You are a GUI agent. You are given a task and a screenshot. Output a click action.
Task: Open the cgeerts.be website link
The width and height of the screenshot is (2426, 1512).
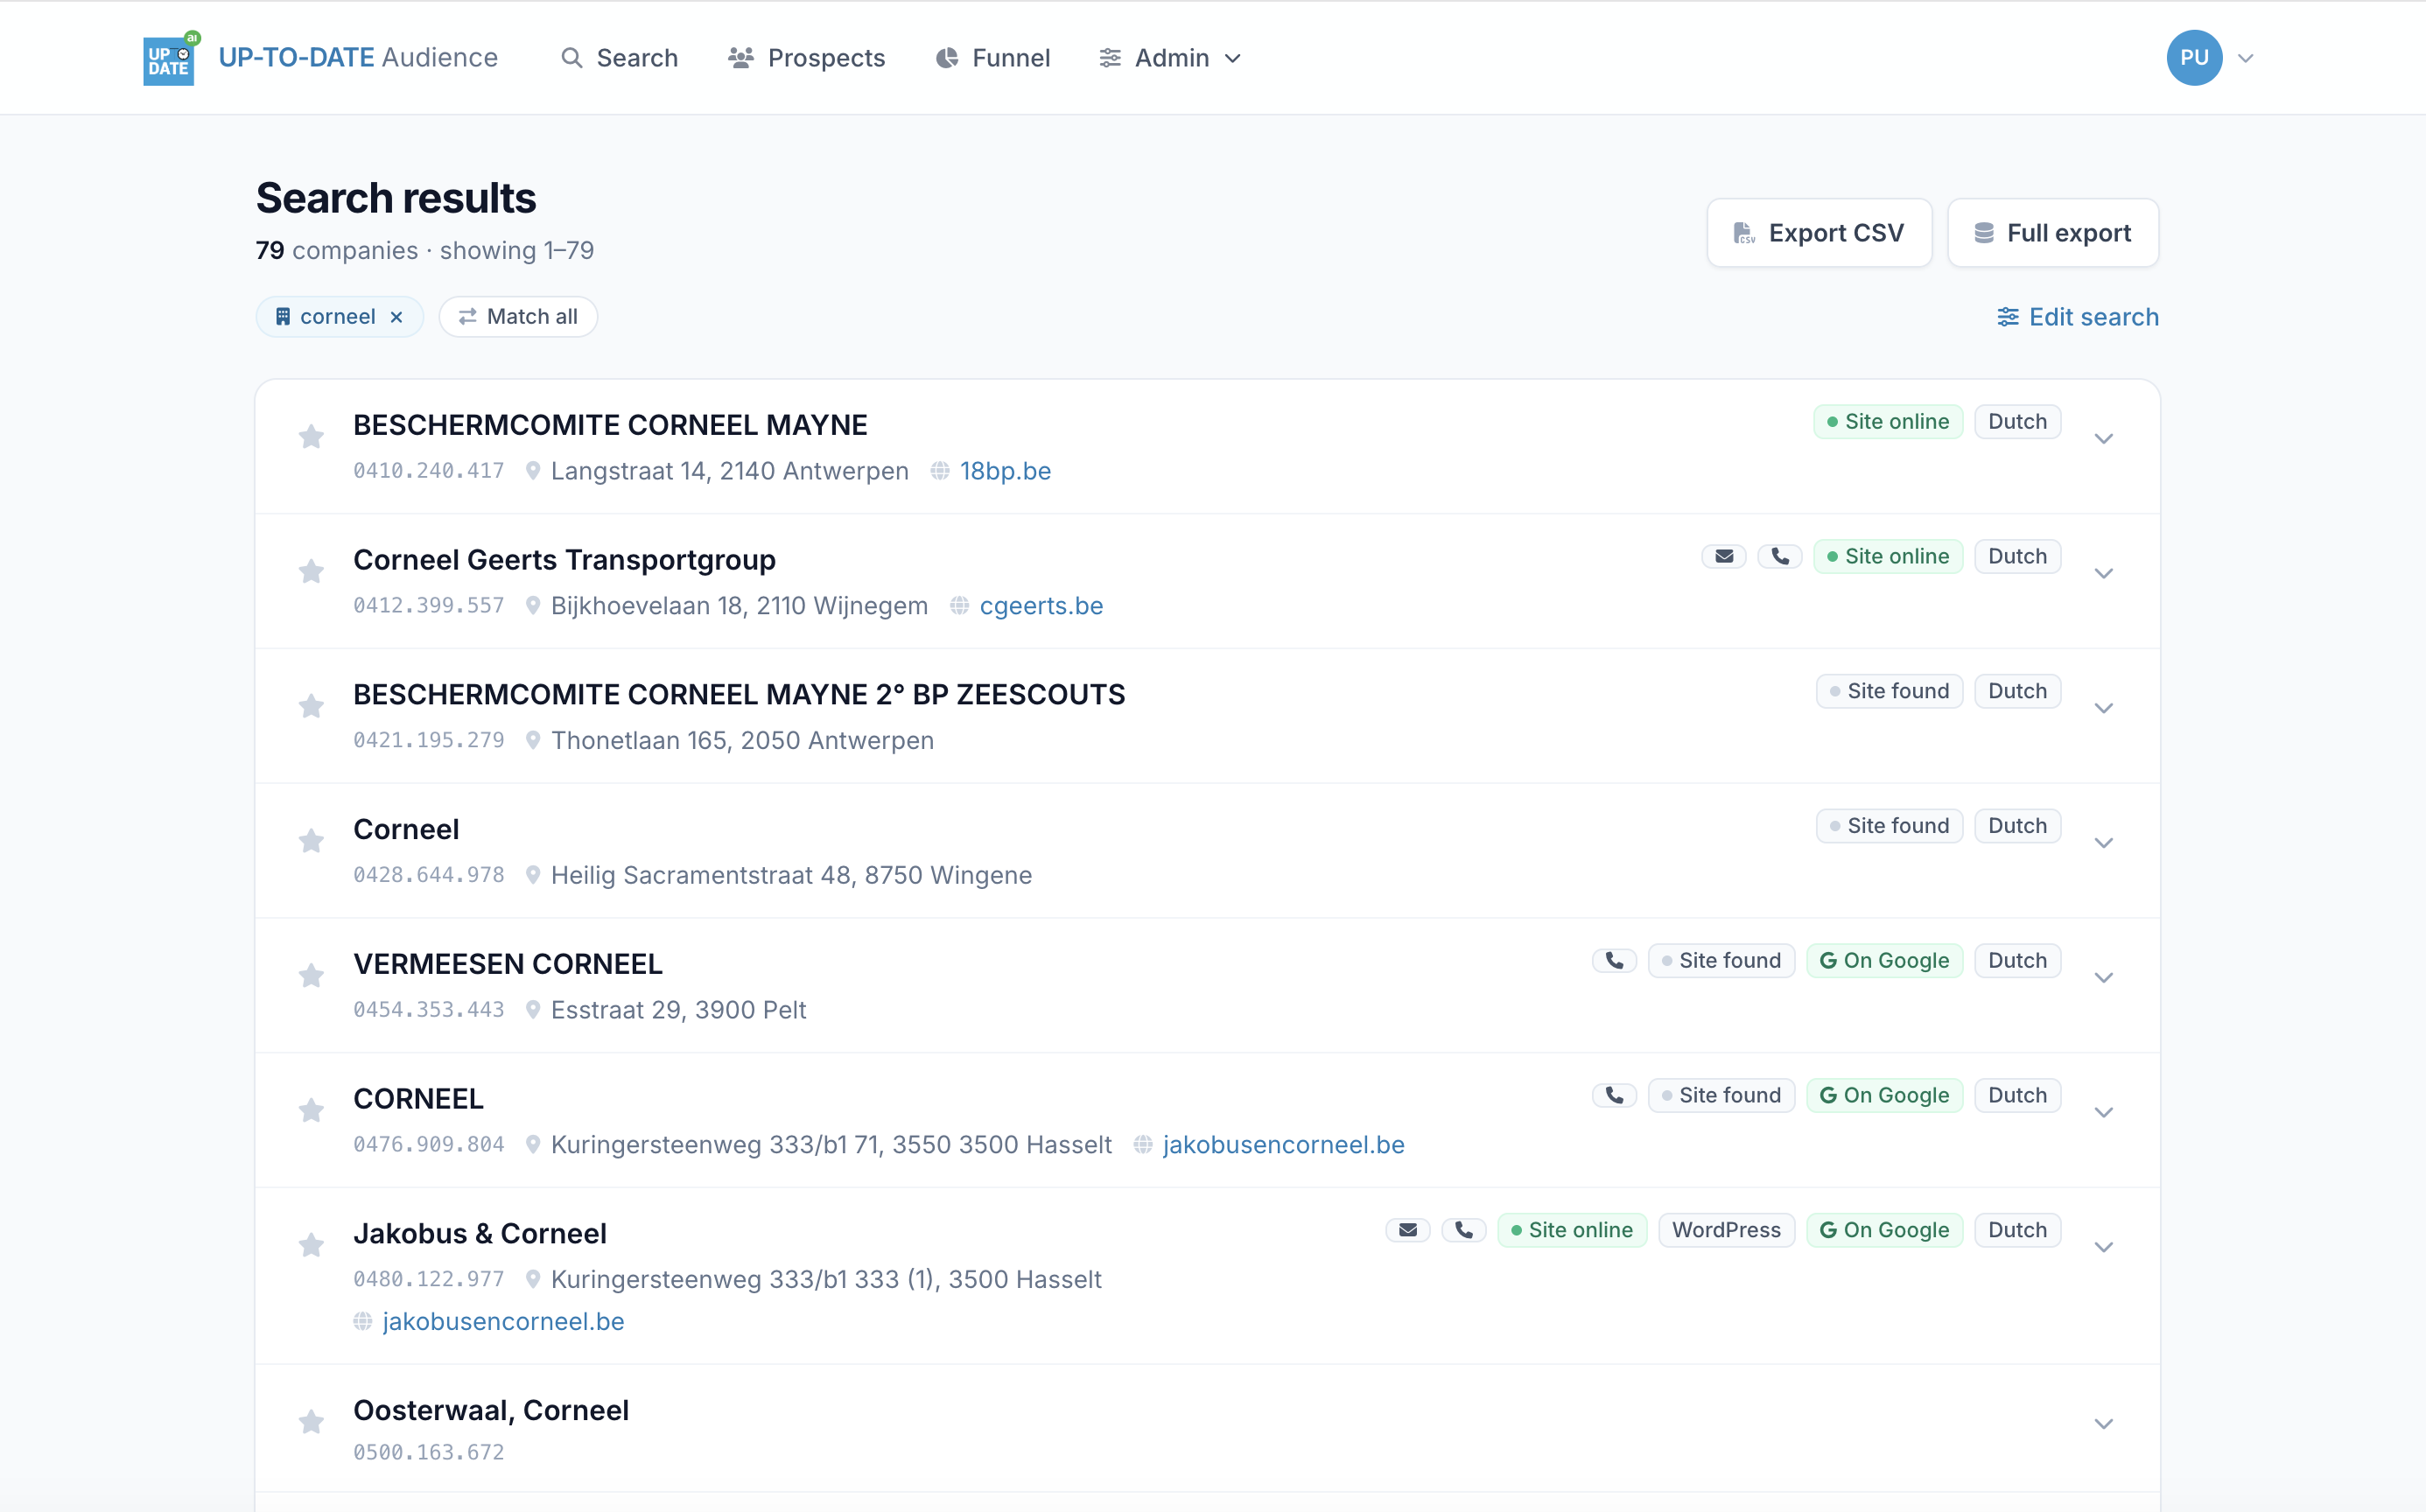[x=1041, y=606]
